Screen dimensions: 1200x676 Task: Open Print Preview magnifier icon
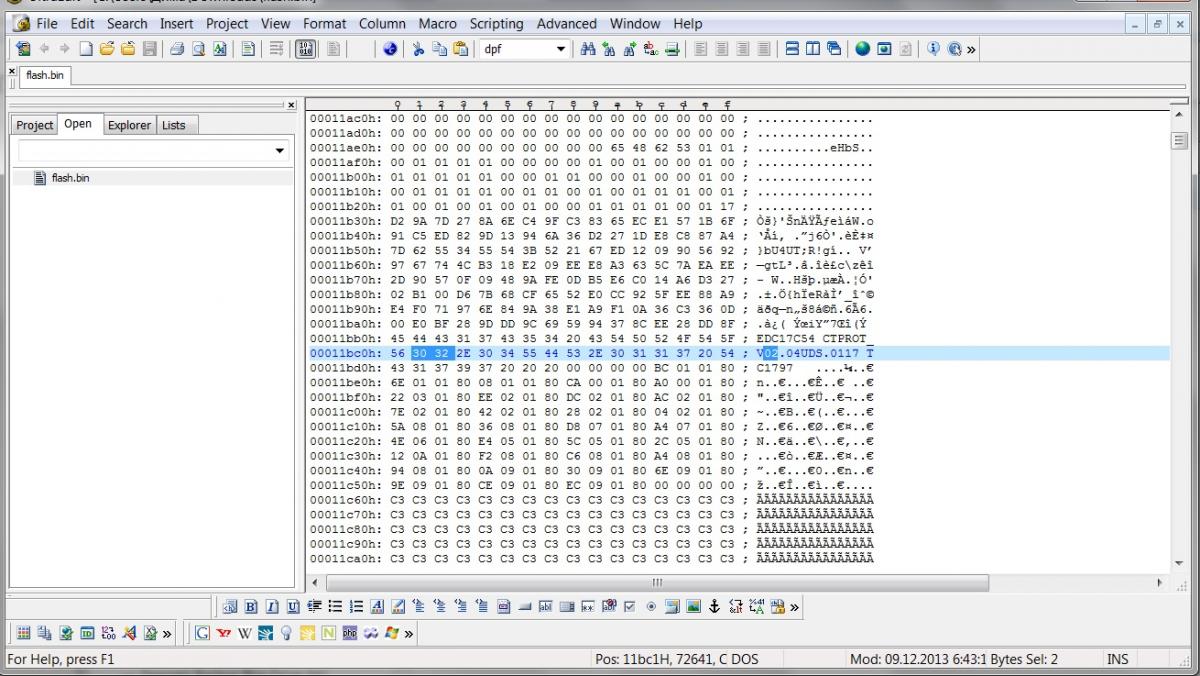(x=199, y=48)
